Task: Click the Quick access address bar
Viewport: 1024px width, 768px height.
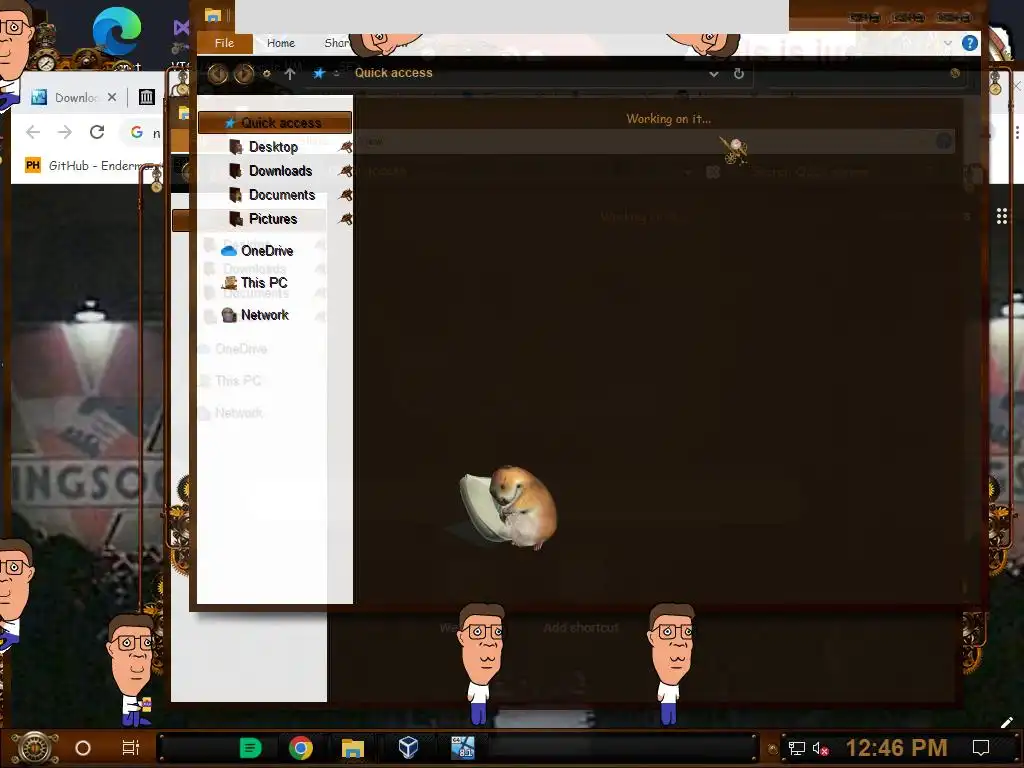Action: pyautogui.click(x=529, y=73)
